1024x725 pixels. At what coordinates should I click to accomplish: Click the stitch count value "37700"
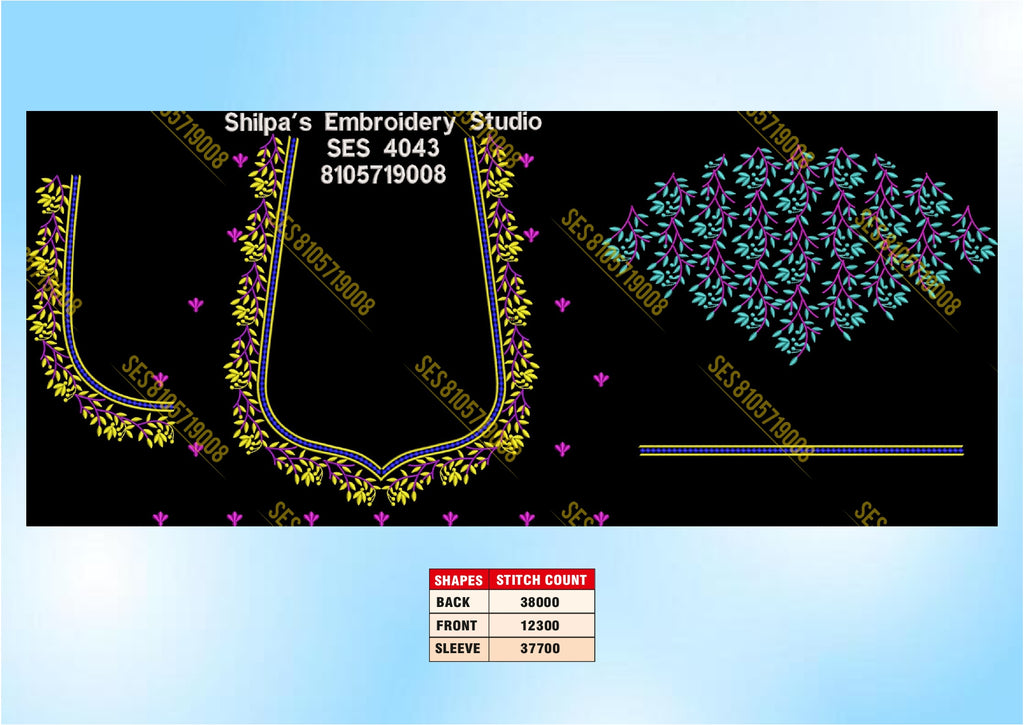tap(539, 649)
